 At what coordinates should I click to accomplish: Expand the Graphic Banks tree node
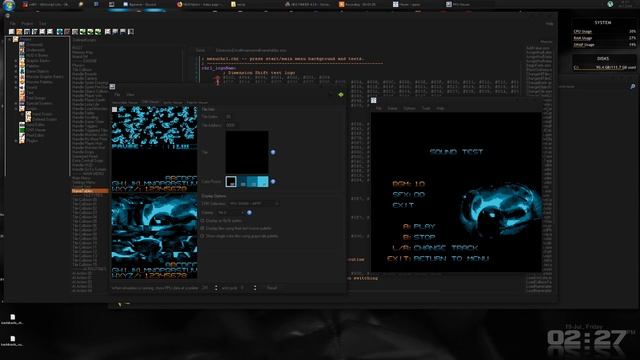click(x=16, y=60)
